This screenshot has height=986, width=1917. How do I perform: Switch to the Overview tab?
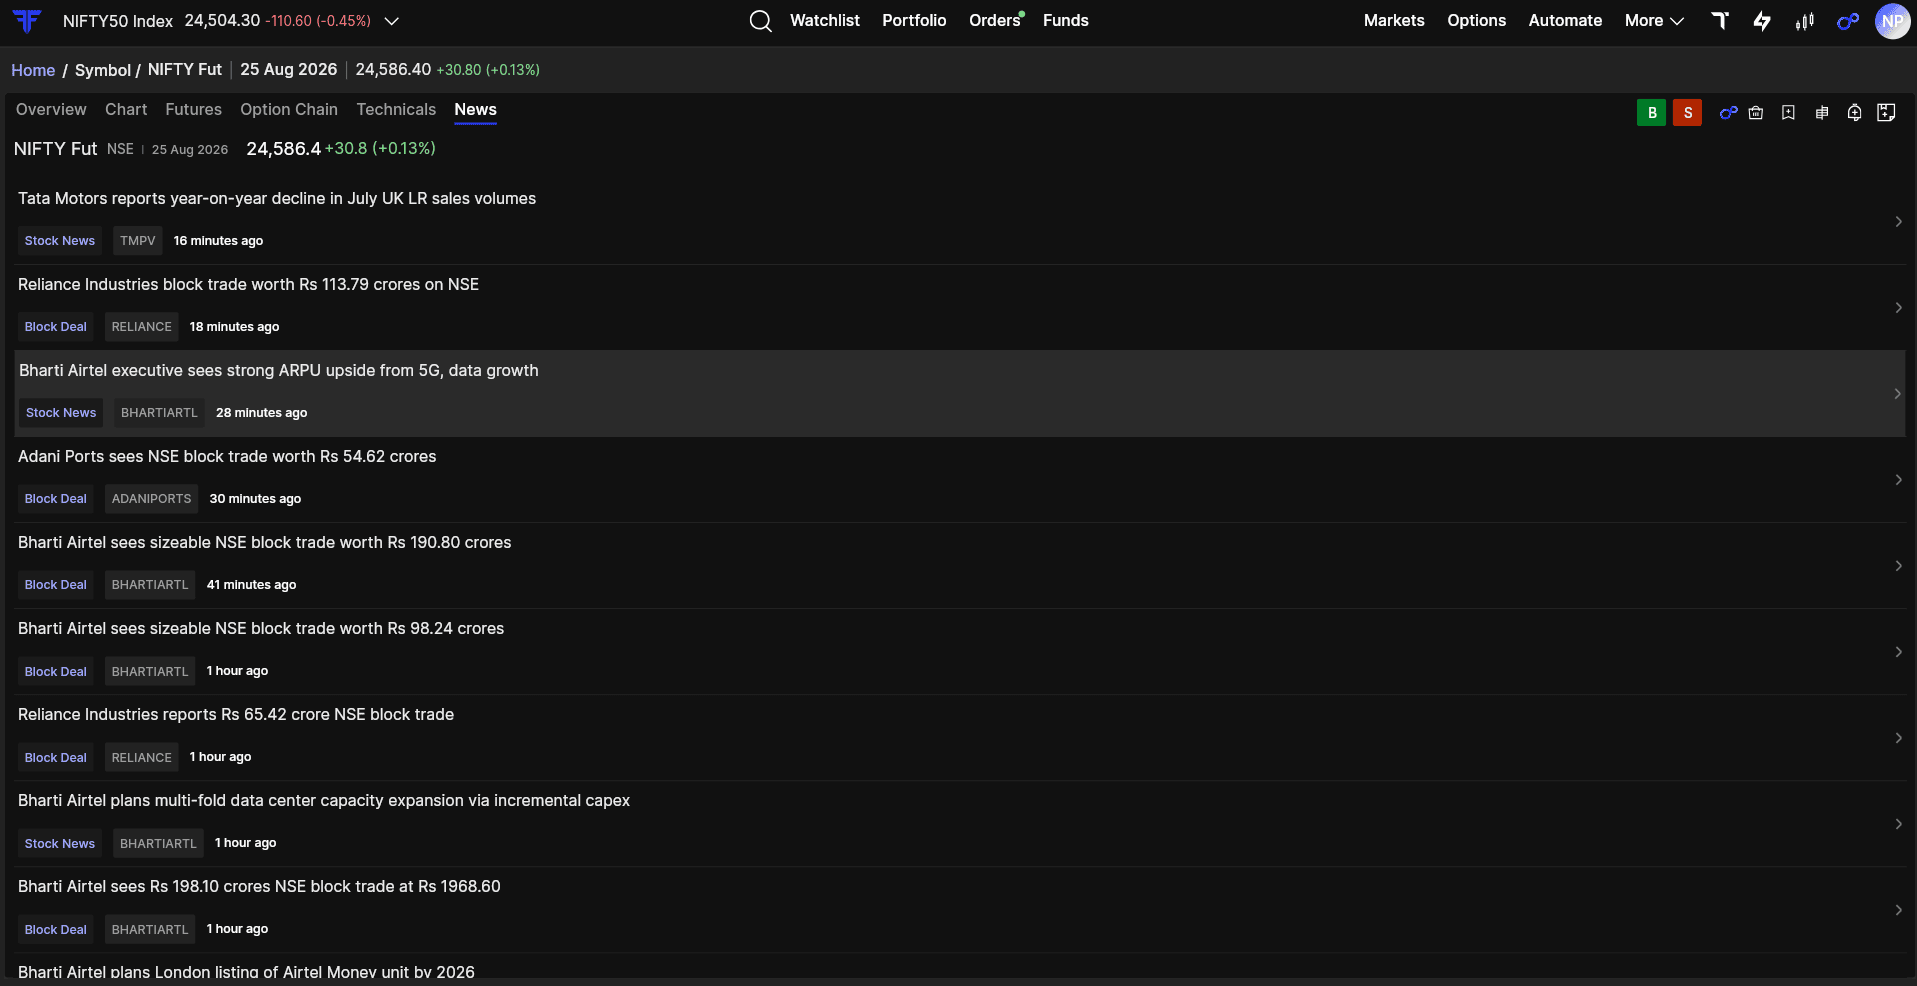click(51, 110)
